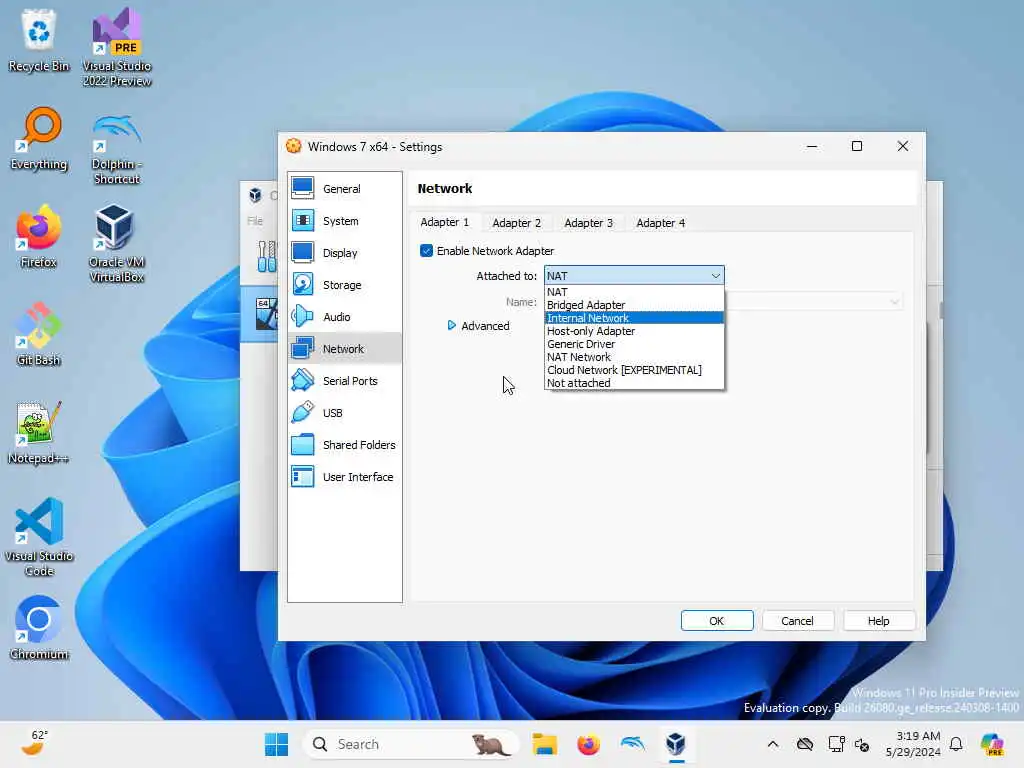The height and width of the screenshot is (768, 1024).
Task: Click the Windows Start button
Action: [x=276, y=744]
